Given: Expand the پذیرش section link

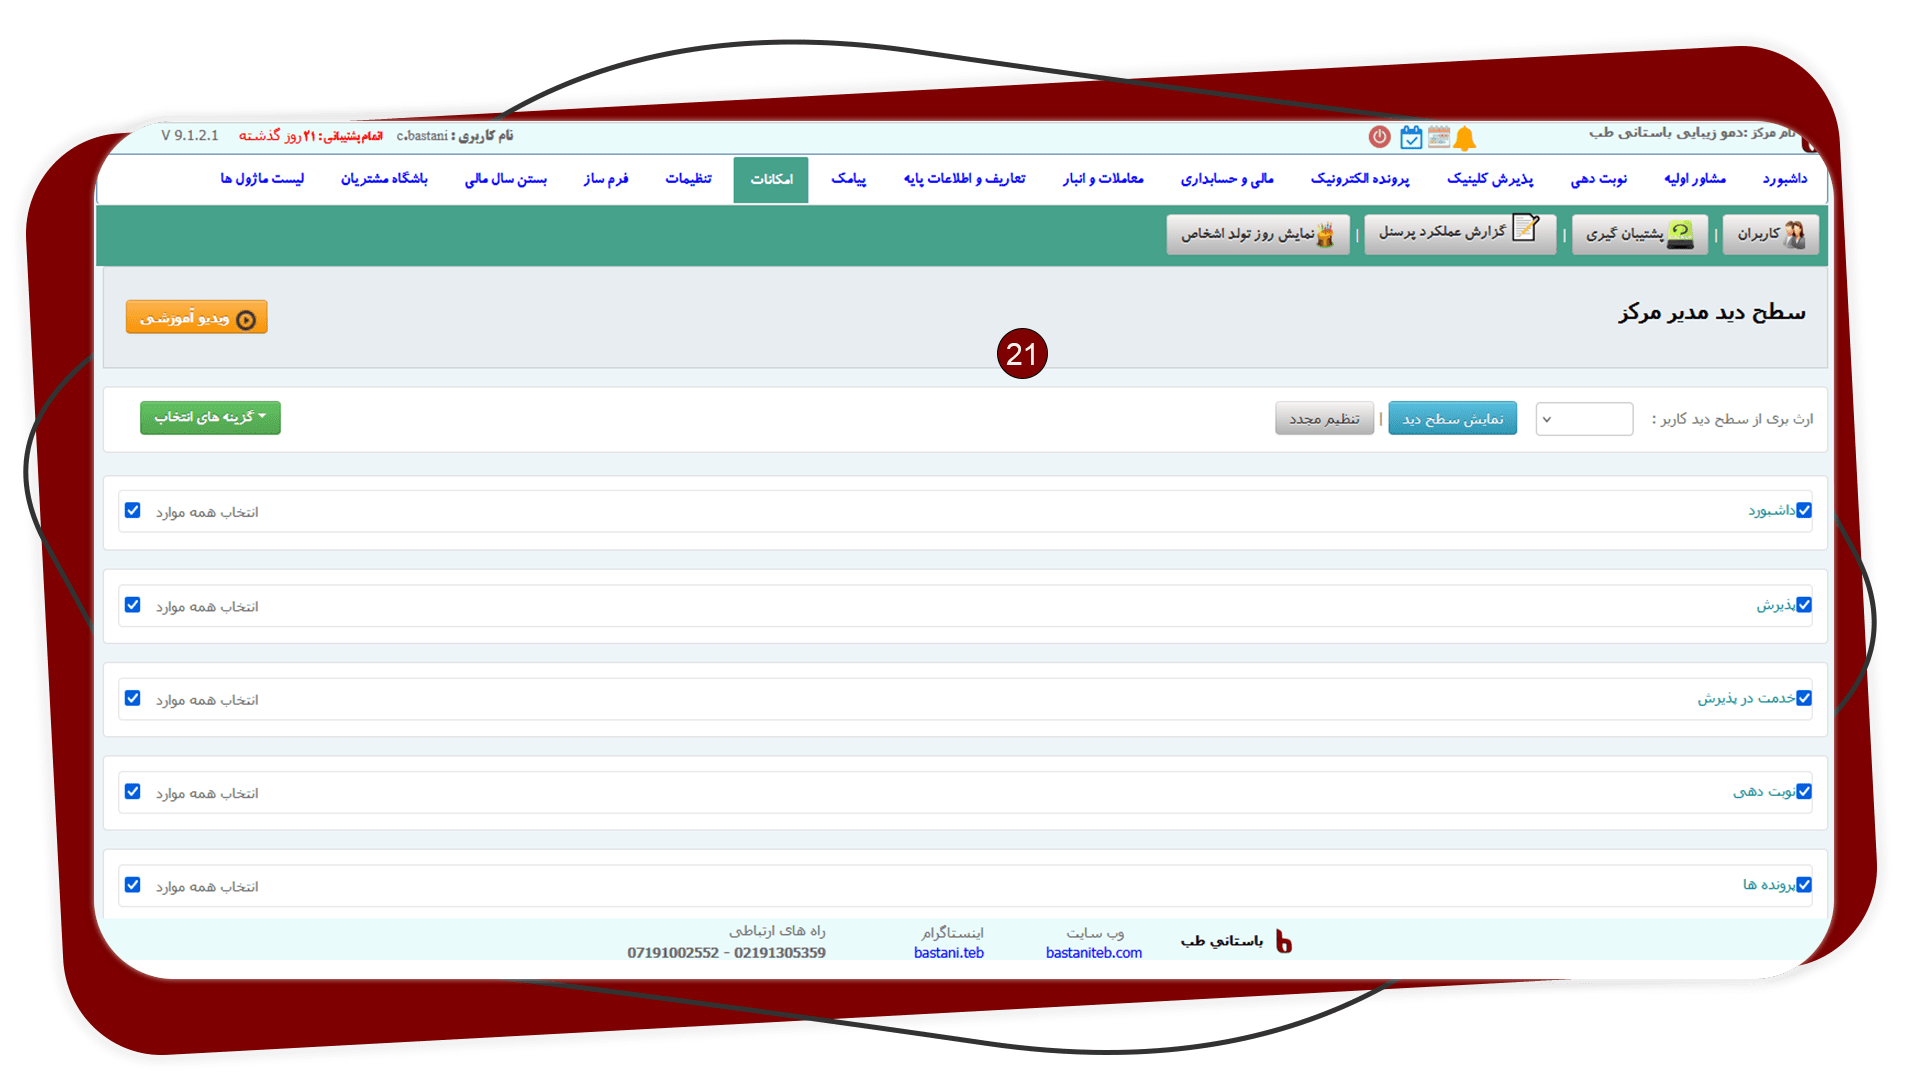Looking at the screenshot, I should point(1776,606).
